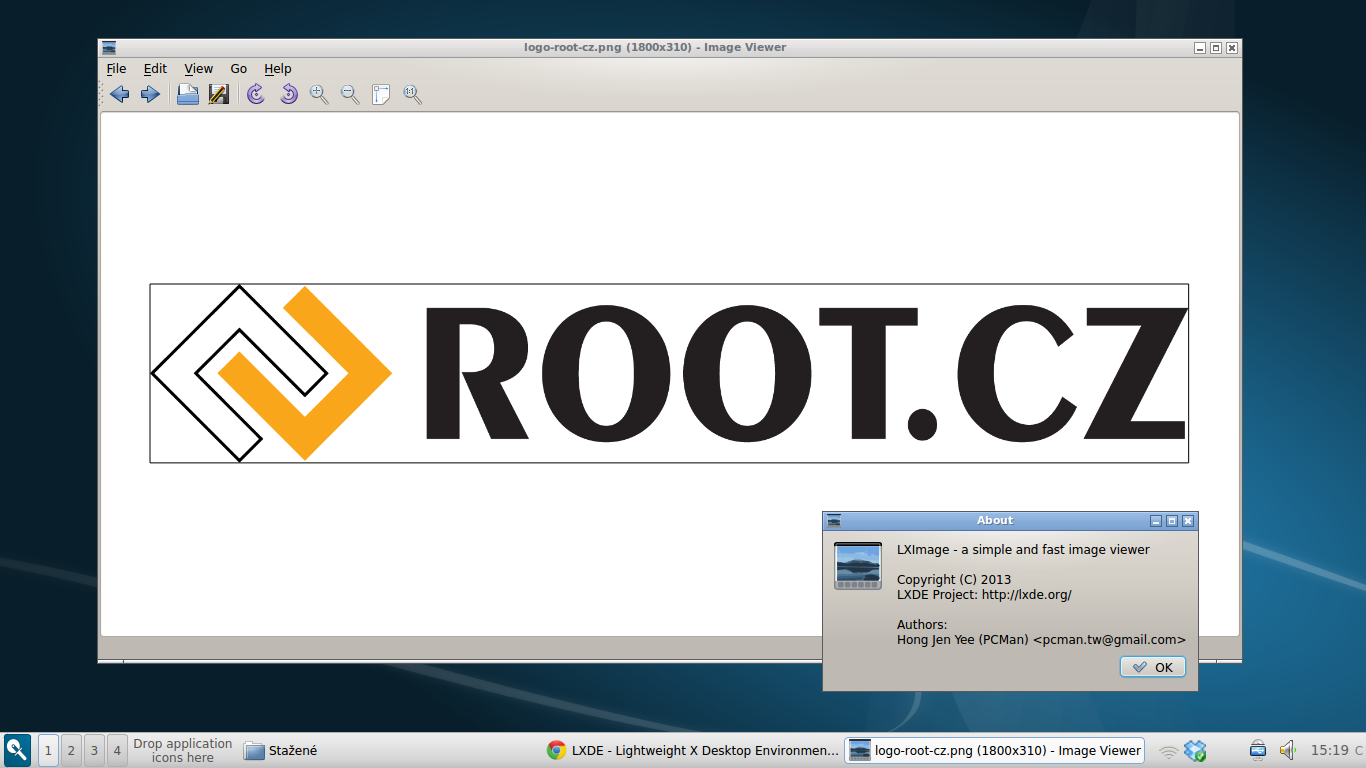Viewport: 1366px width, 768px height.
Task: Rotate the image clockwise
Action: pyautogui.click(x=255, y=93)
